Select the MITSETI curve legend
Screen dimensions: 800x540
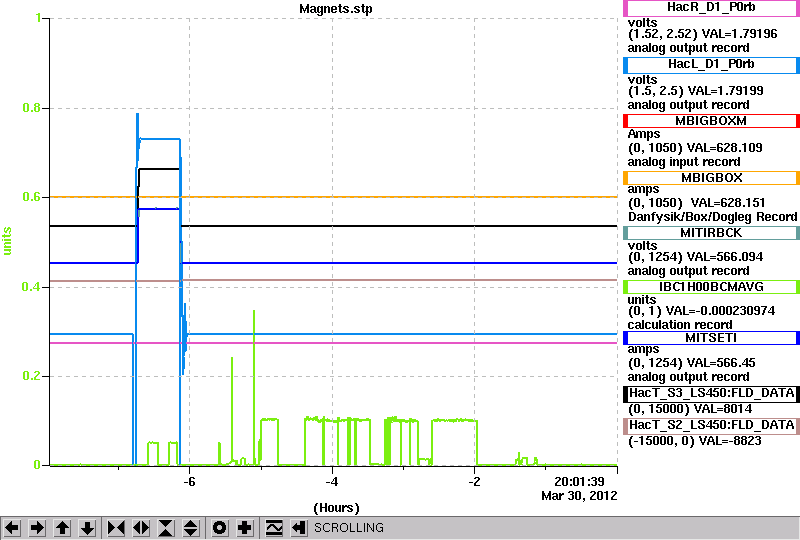point(711,338)
